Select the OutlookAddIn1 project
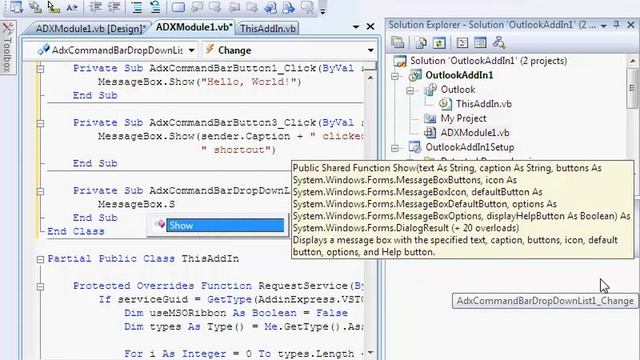The image size is (640, 360). pos(459,75)
